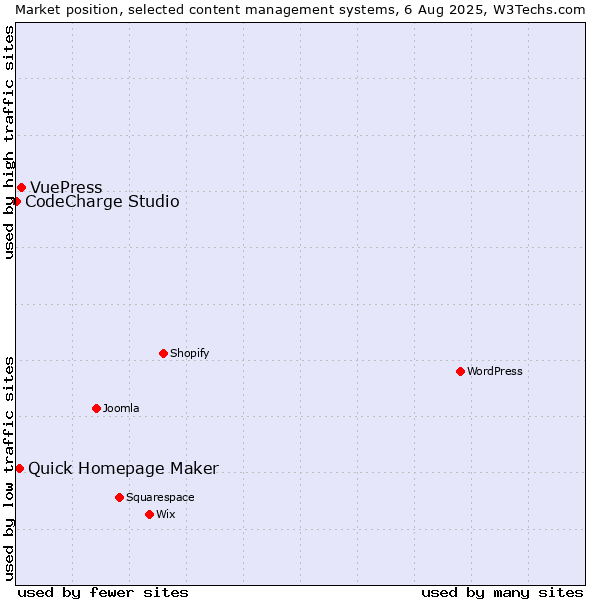Click the Wix red data point
This screenshot has width=600, height=600.
[x=150, y=515]
